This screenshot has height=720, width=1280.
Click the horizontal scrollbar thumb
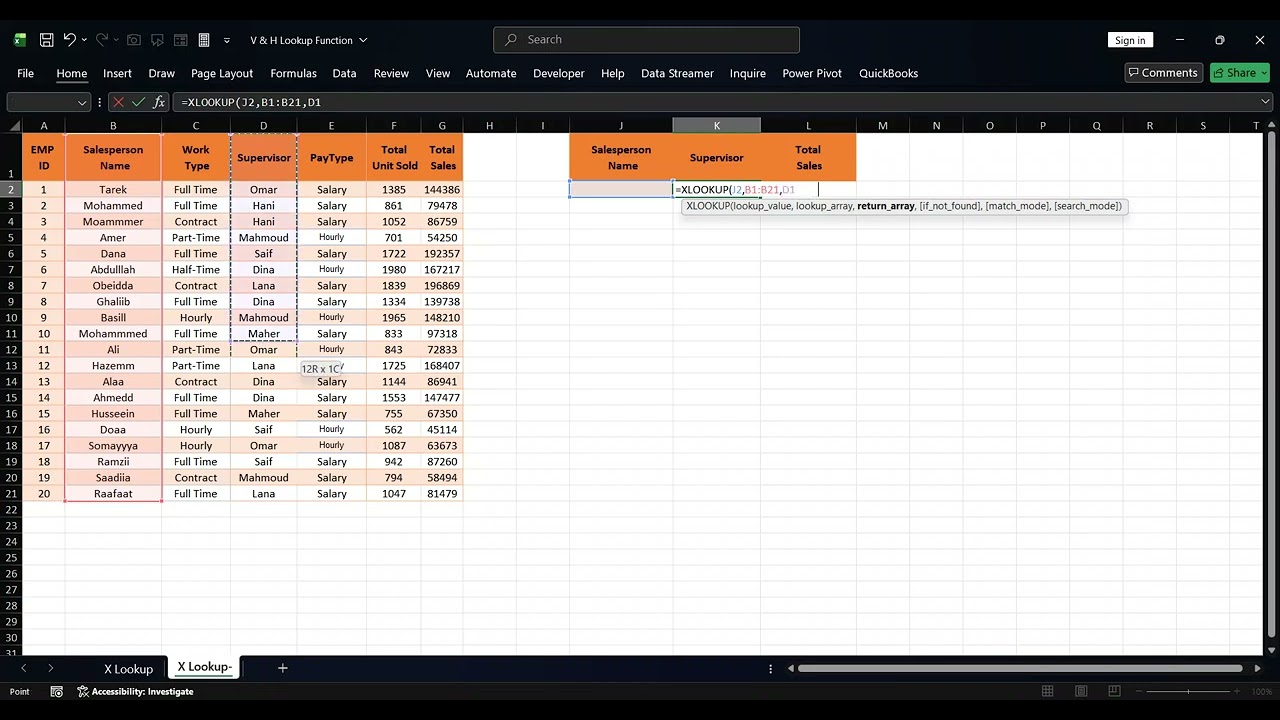point(1020,668)
